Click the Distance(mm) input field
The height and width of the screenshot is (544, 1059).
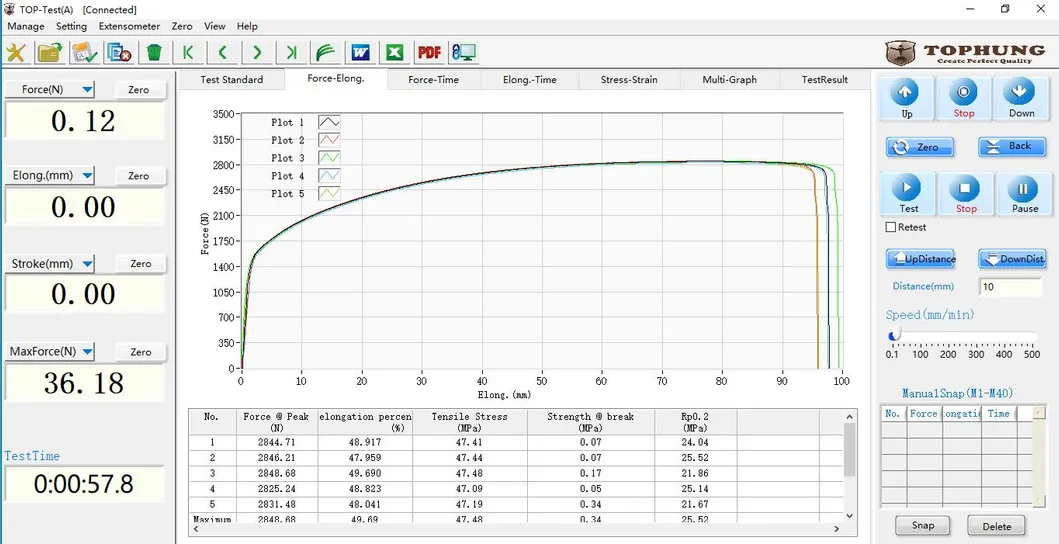coord(1010,287)
